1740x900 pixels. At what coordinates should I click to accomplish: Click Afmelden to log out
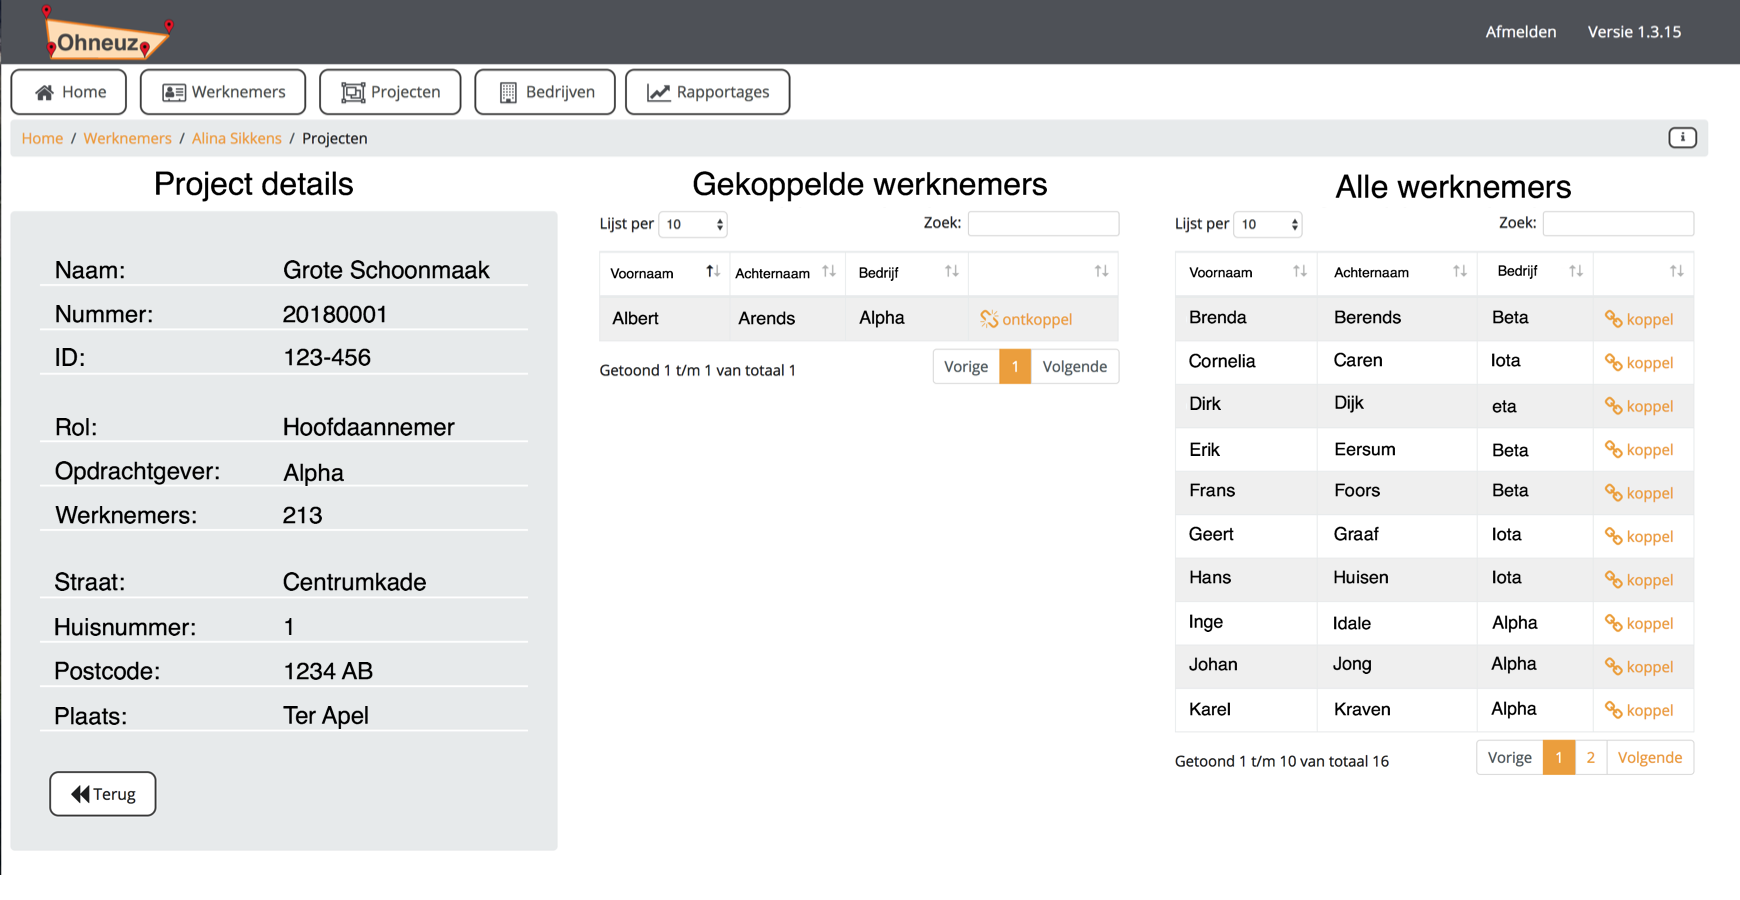[x=1521, y=31]
